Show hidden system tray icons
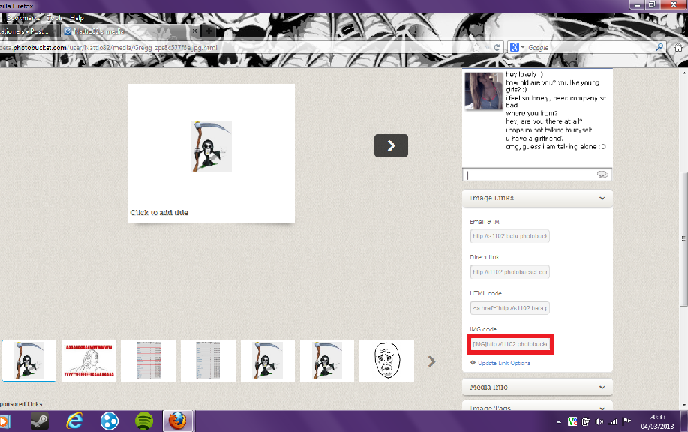688x432 pixels. (x=559, y=422)
